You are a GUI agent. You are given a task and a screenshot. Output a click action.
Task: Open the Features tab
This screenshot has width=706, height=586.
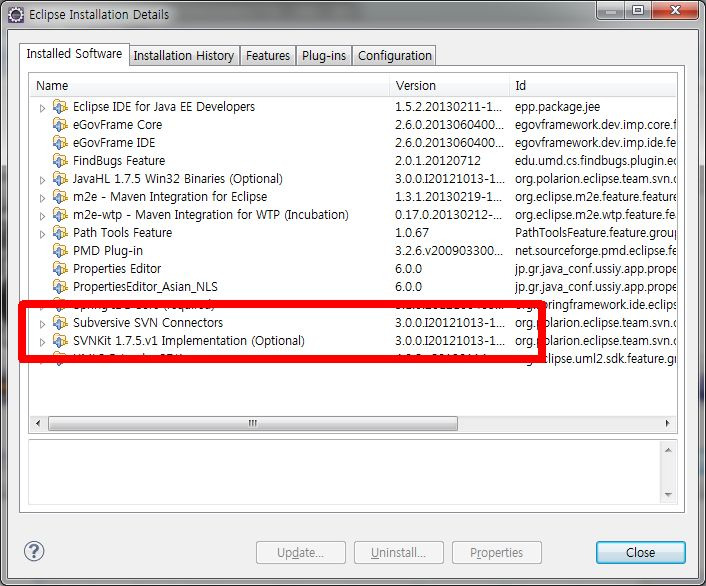coord(268,56)
